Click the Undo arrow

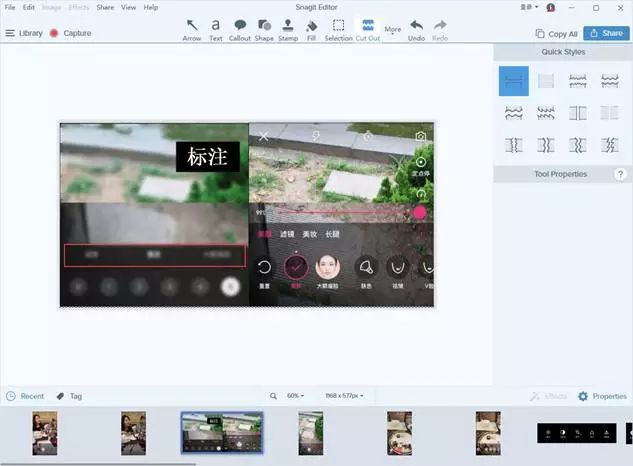click(x=416, y=29)
